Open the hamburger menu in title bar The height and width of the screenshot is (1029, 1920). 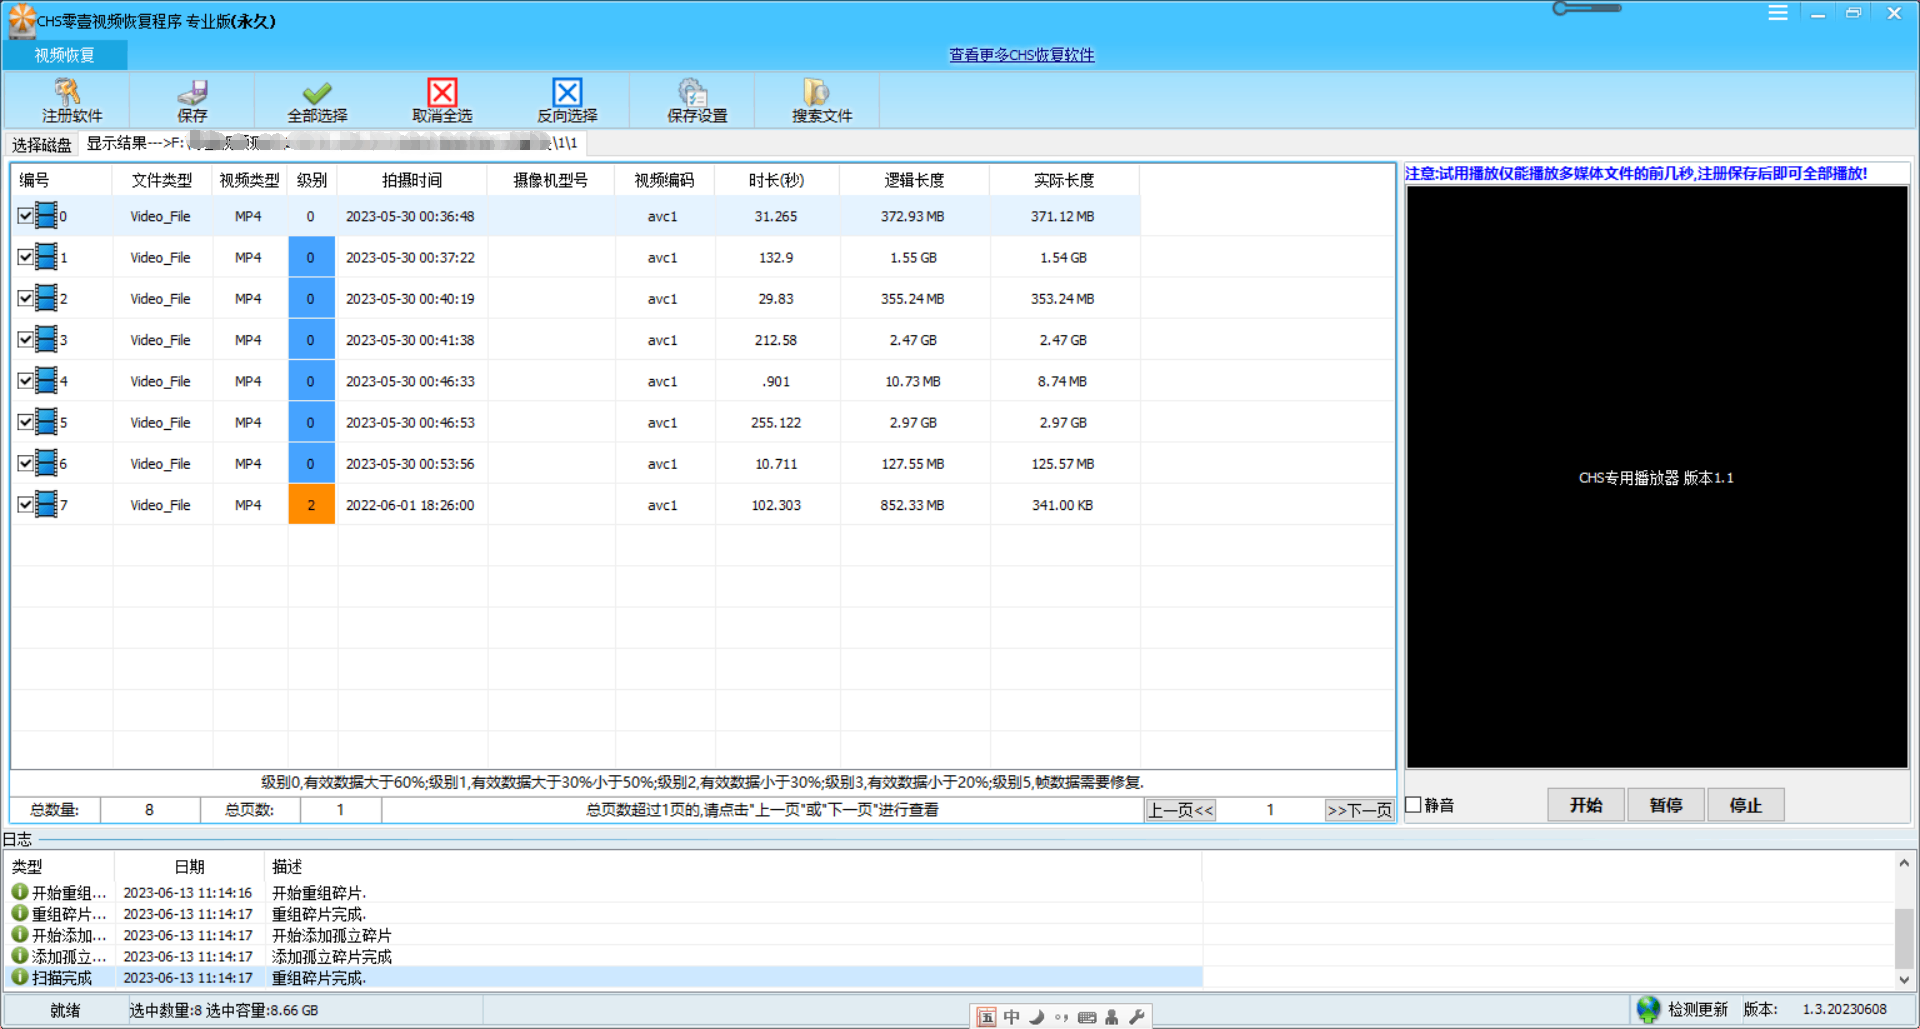(1778, 13)
